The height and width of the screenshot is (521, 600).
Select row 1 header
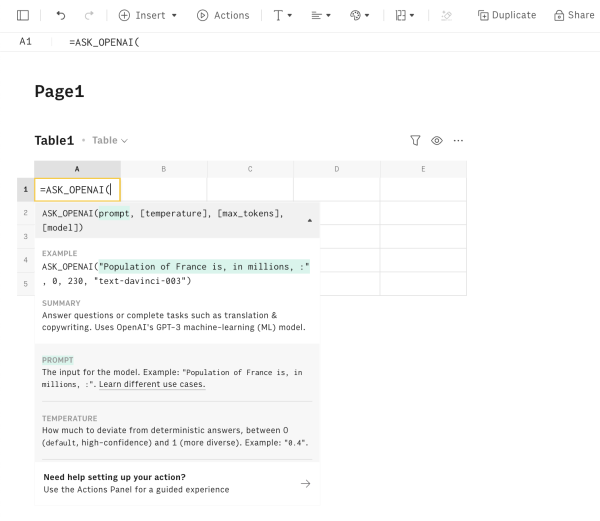(26, 189)
